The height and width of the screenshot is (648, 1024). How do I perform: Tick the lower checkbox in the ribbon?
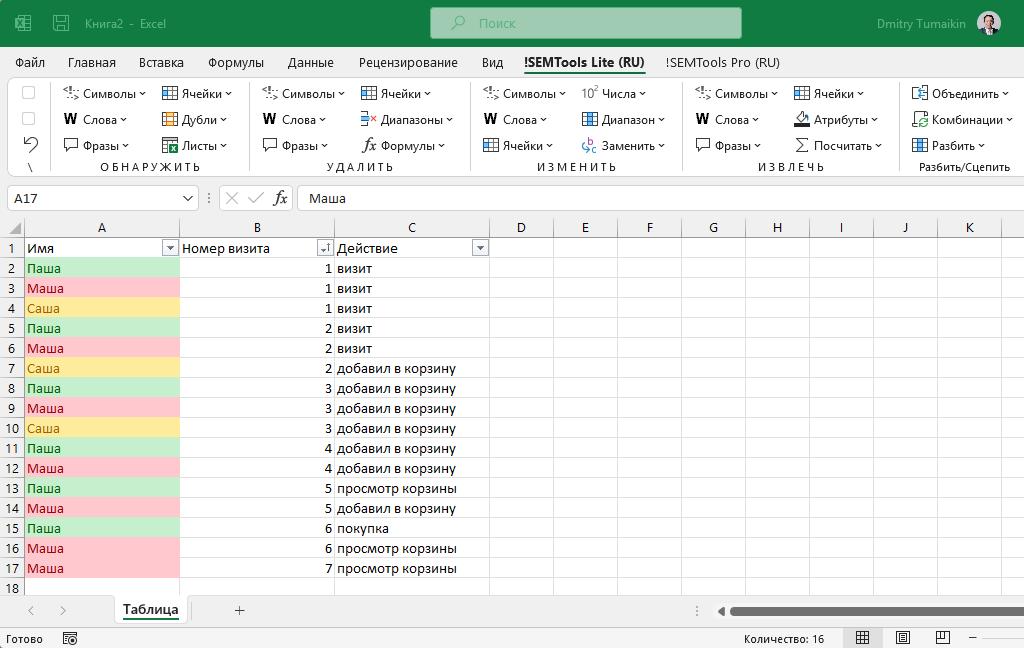pyautogui.click(x=29, y=119)
